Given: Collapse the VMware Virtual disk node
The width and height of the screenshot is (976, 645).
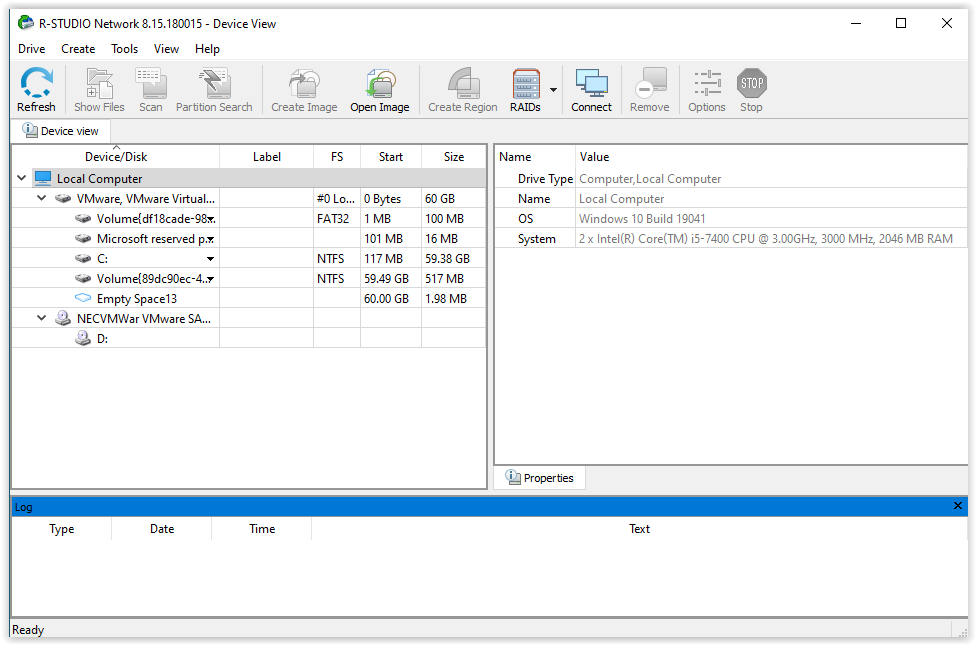Looking at the screenshot, I should [x=42, y=198].
